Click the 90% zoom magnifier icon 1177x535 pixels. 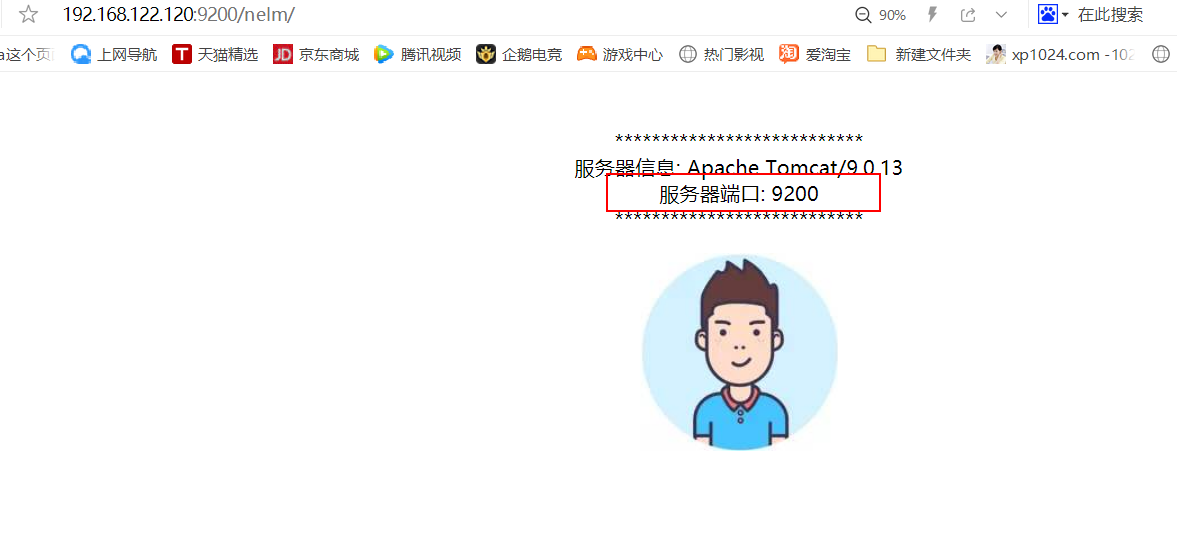pyautogui.click(x=863, y=15)
